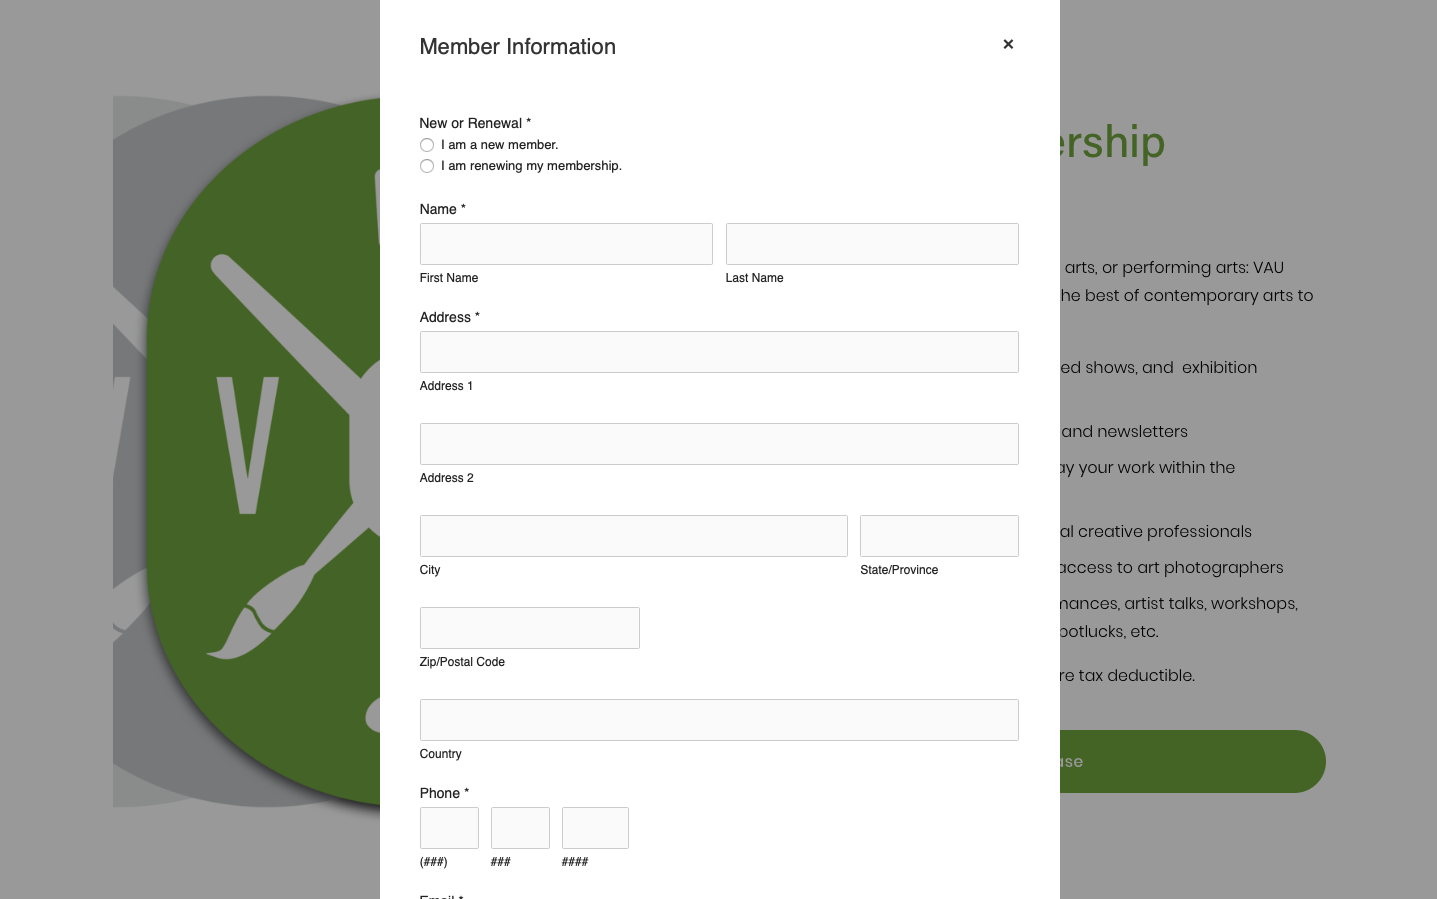This screenshot has width=1437, height=899.
Task: Select 'I am renewing my membership' option
Action: [x=427, y=166]
